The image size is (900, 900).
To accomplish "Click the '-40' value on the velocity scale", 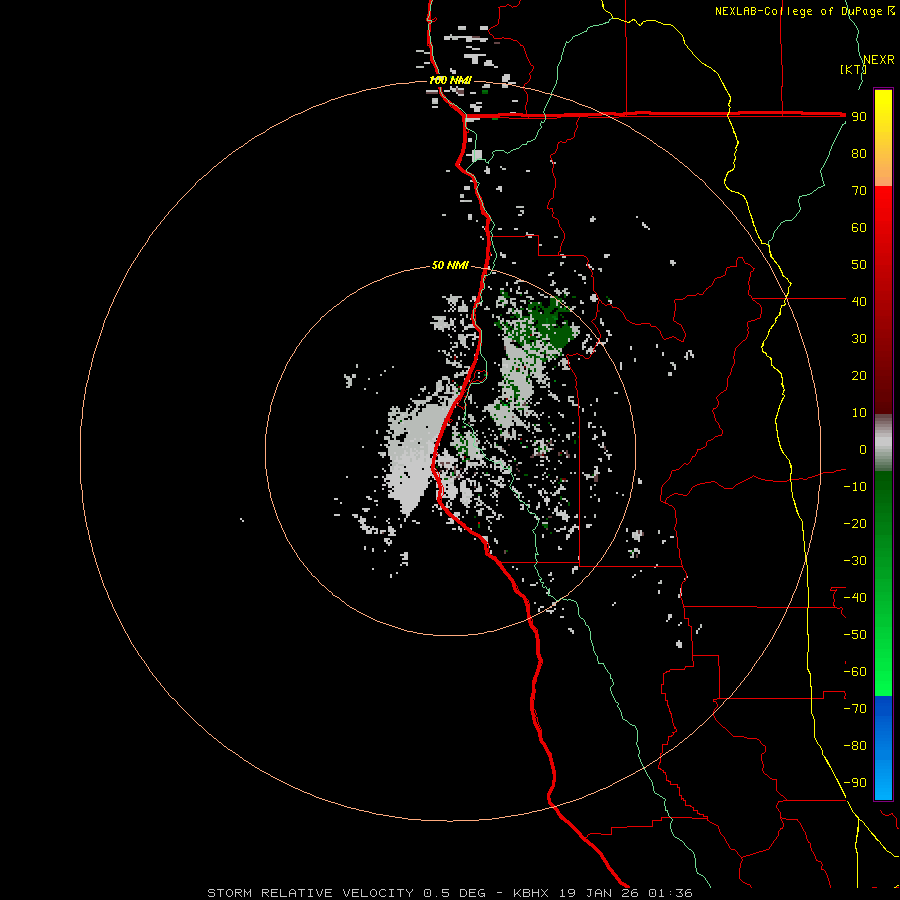I will point(855,598).
